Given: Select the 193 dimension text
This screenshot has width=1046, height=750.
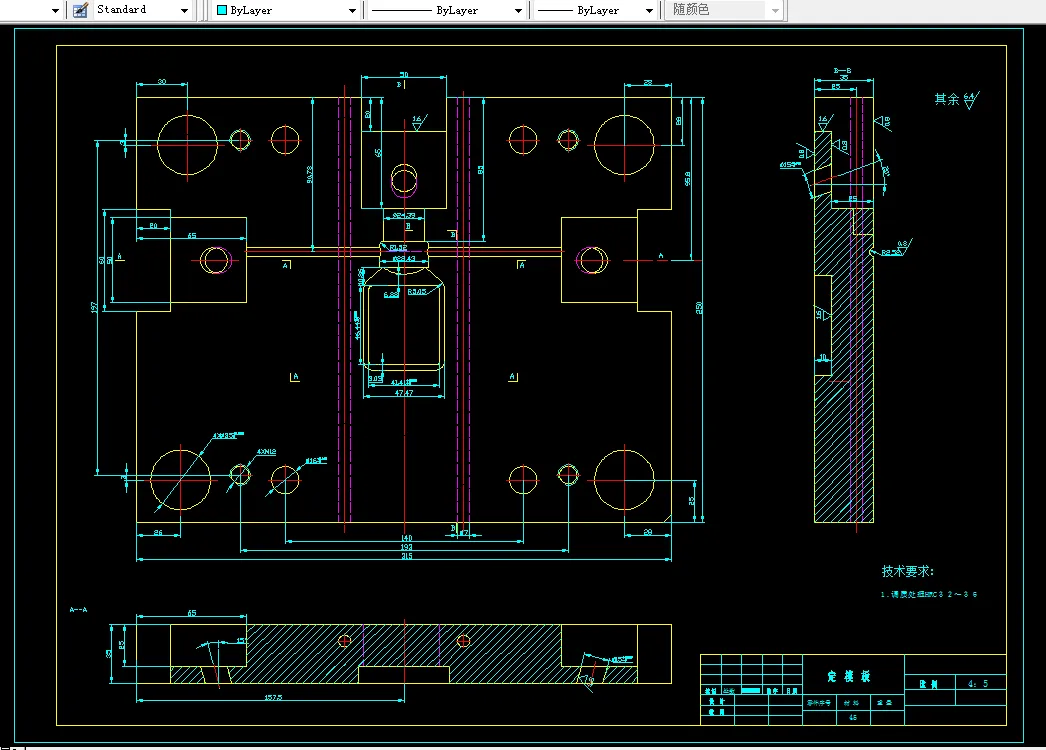Looking at the screenshot, I should tap(406, 546).
